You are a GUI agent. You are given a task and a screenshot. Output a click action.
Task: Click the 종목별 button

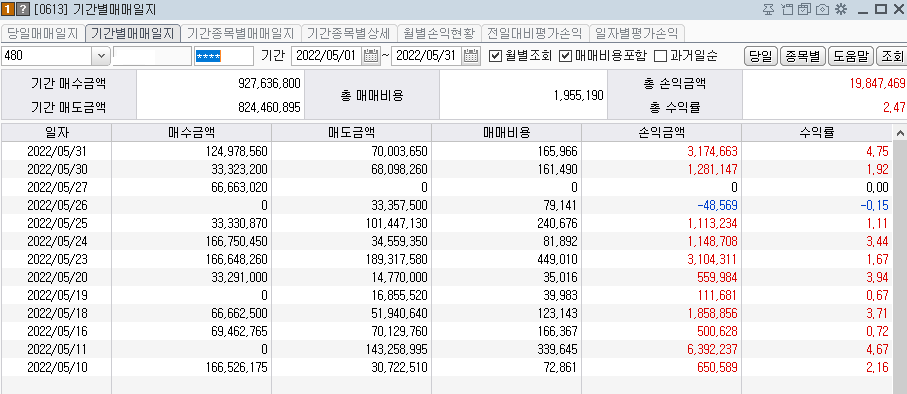tap(802, 56)
